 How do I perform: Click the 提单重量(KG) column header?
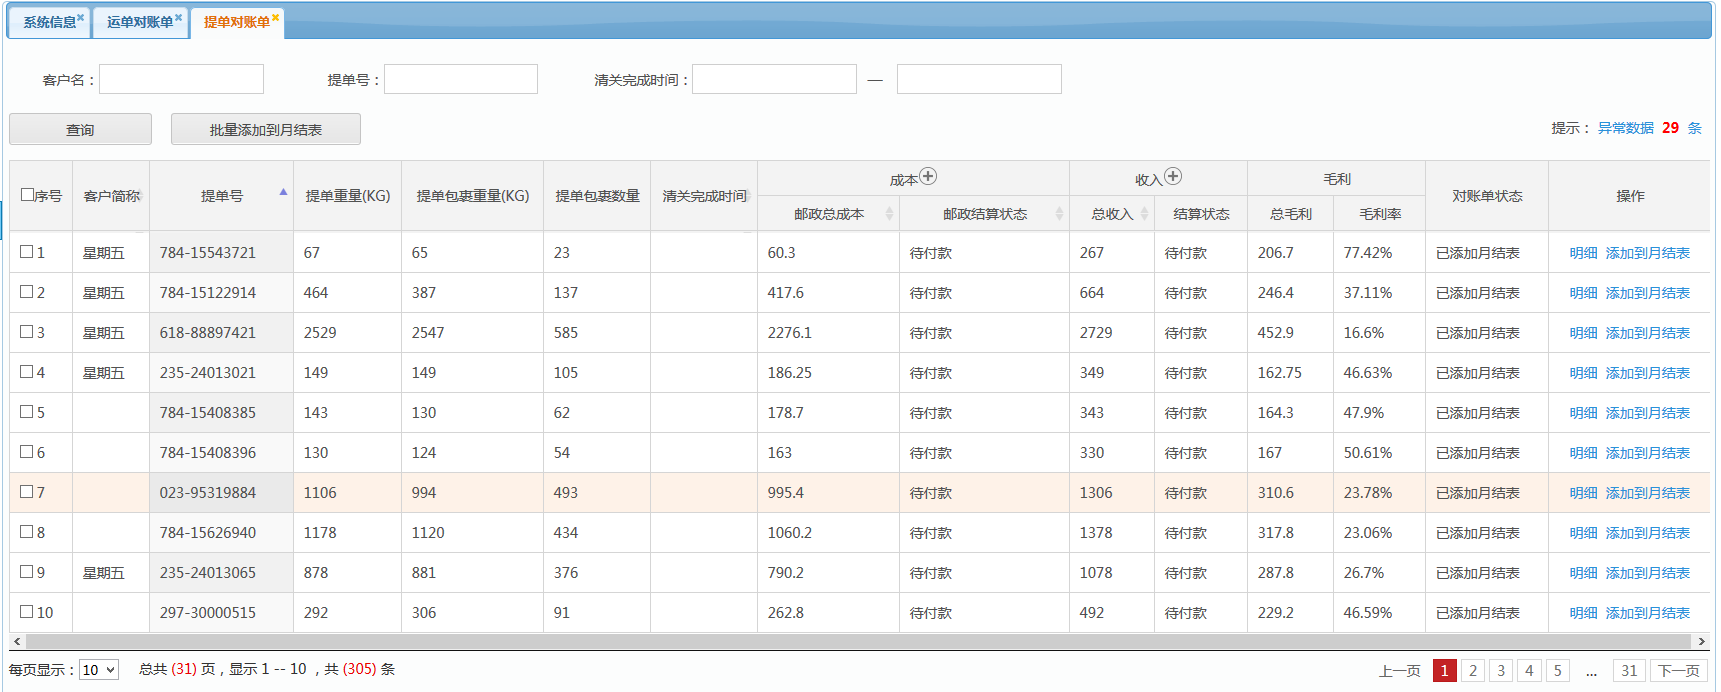[348, 196]
